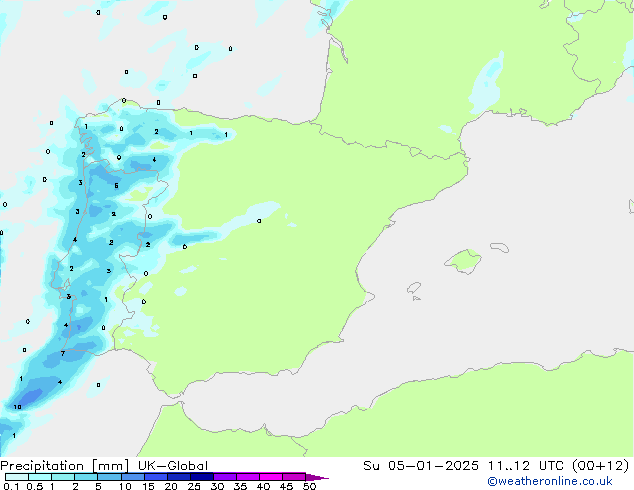Select the 10–15 mm legend swatch
The width and height of the screenshot is (634, 490).
pyautogui.click(x=132, y=477)
